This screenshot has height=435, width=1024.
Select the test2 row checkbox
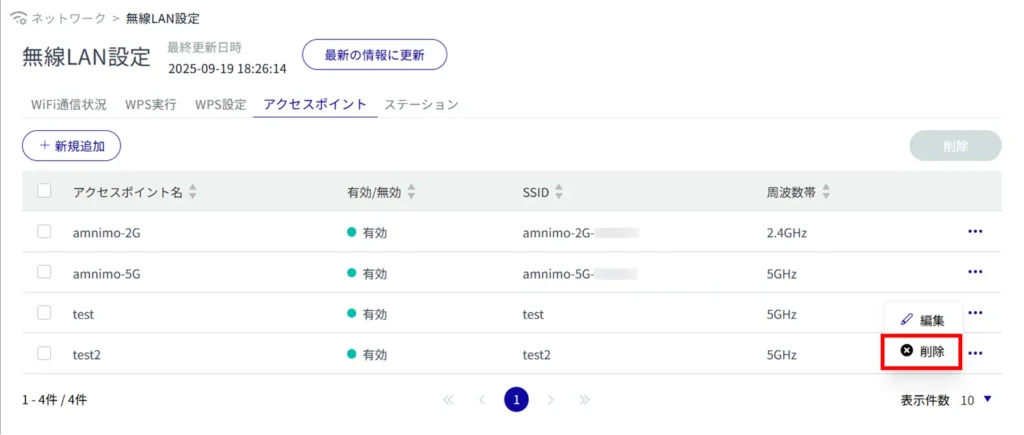44,353
